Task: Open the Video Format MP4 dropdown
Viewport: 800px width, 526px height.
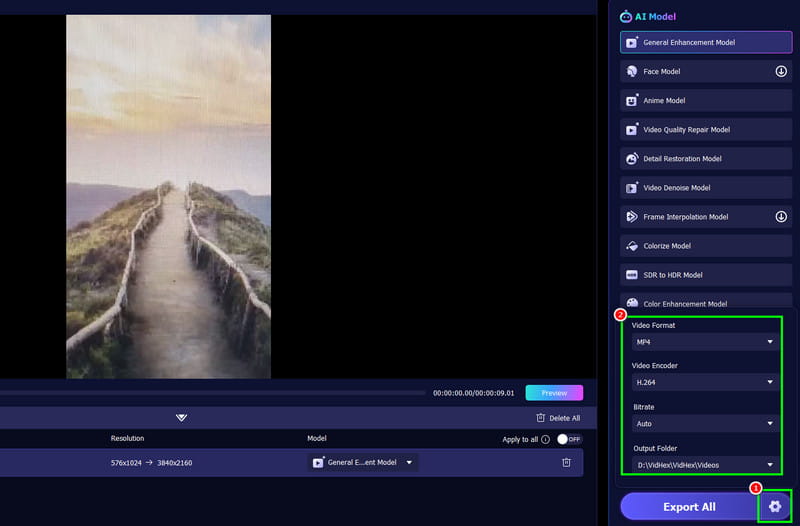Action: [705, 342]
